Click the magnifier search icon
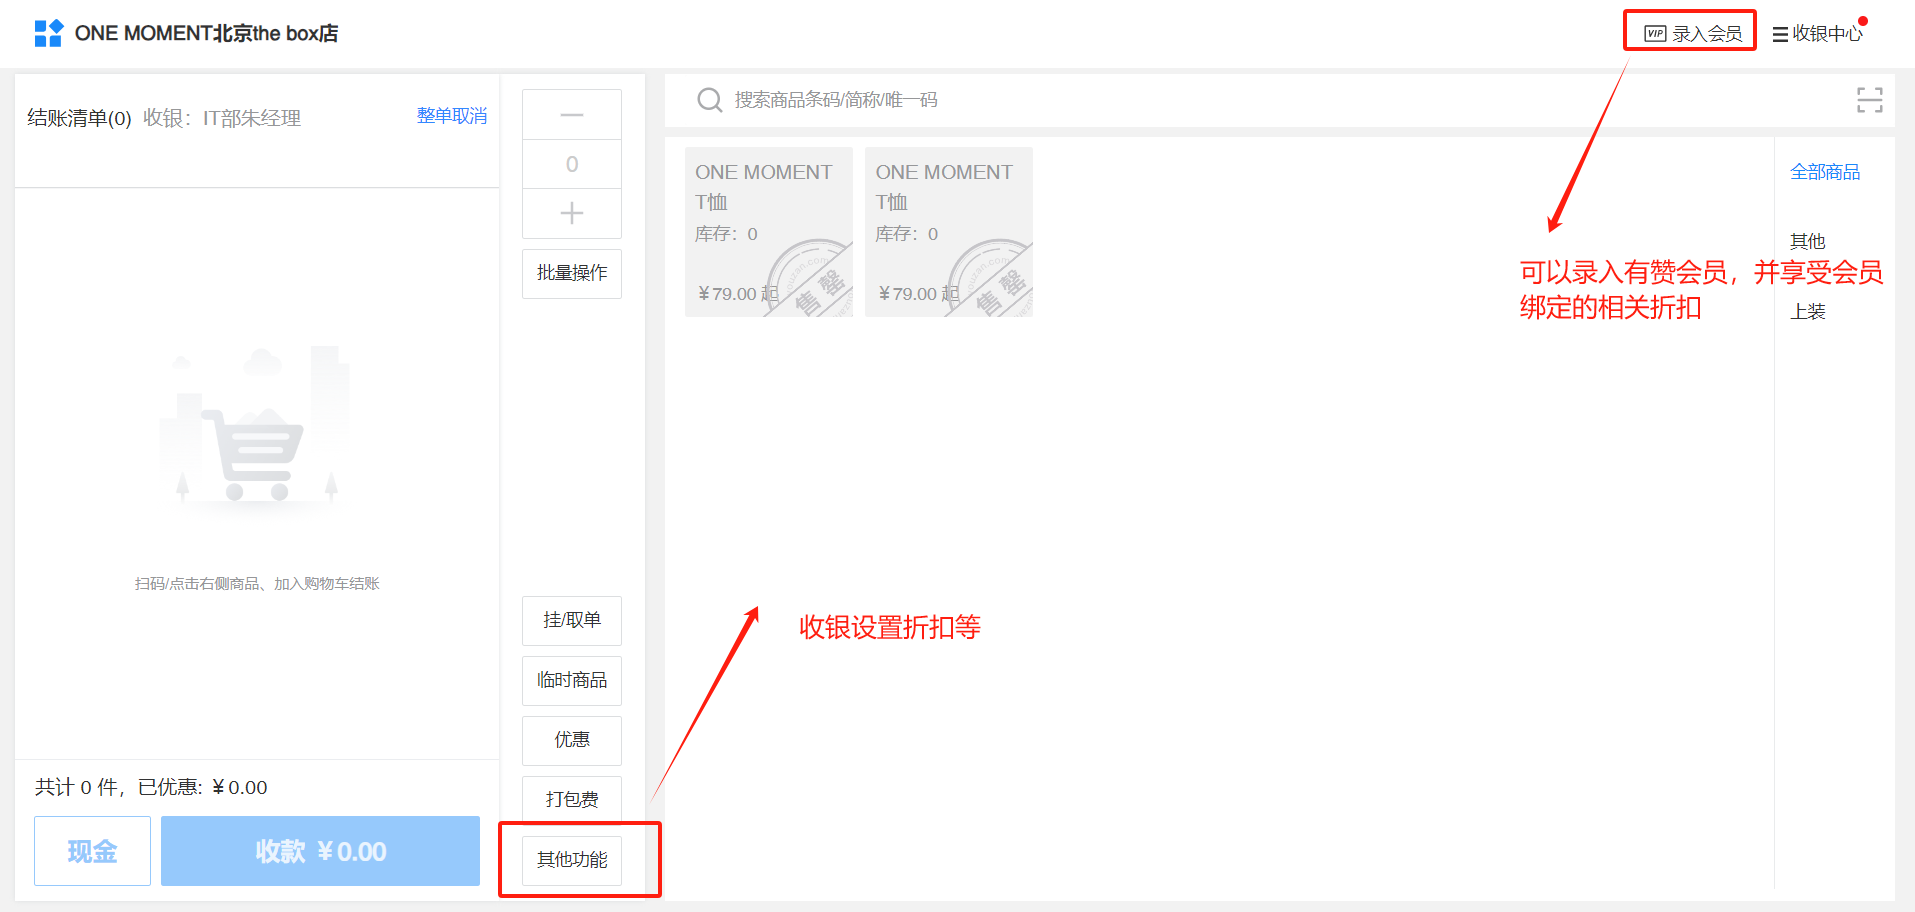The height and width of the screenshot is (912, 1915). [x=709, y=100]
